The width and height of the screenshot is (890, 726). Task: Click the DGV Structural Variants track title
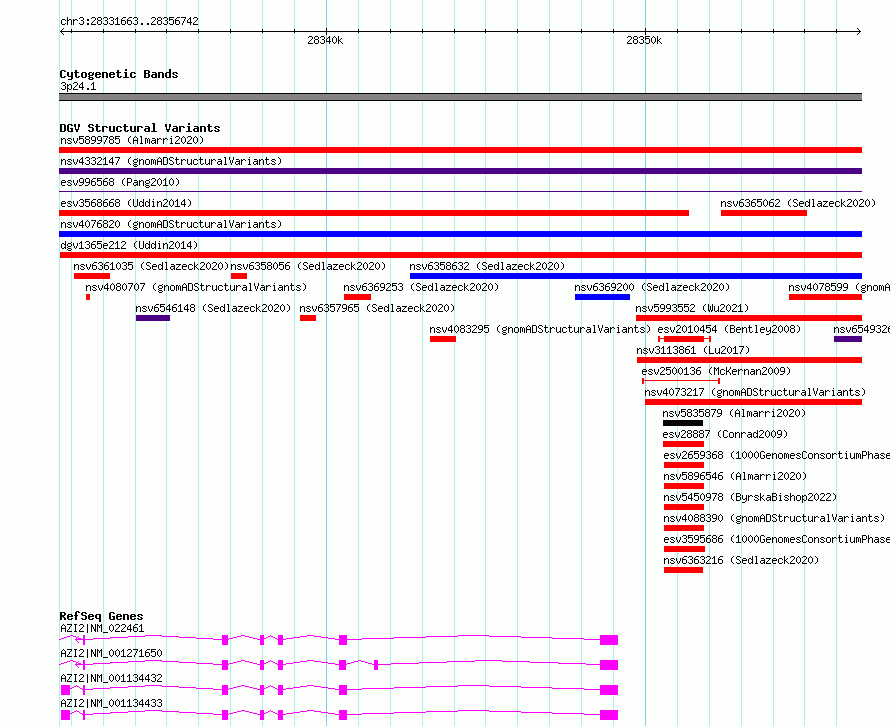click(140, 128)
